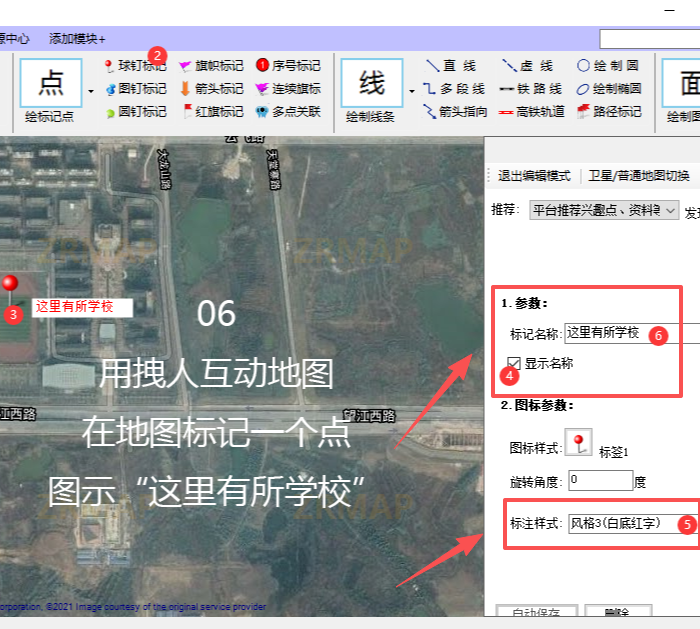
Task: Click the red ball pin marker on map
Action: [x=11, y=283]
